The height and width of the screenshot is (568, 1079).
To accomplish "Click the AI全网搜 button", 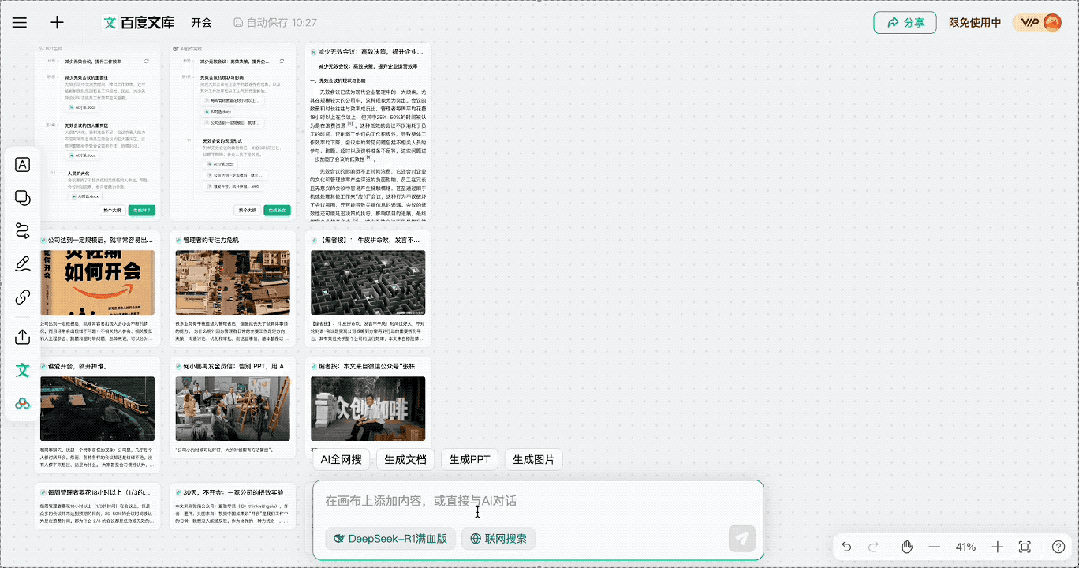I will [x=341, y=459].
